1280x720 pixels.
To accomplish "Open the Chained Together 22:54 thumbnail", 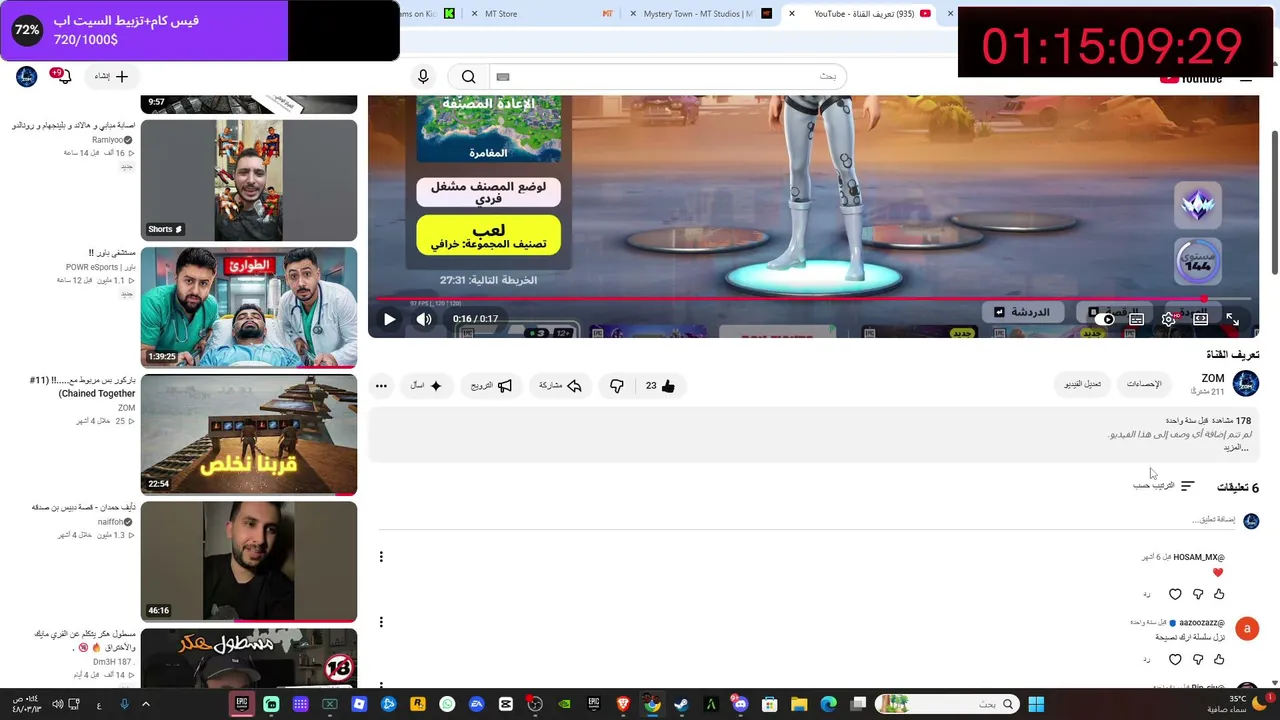I will coord(249,435).
